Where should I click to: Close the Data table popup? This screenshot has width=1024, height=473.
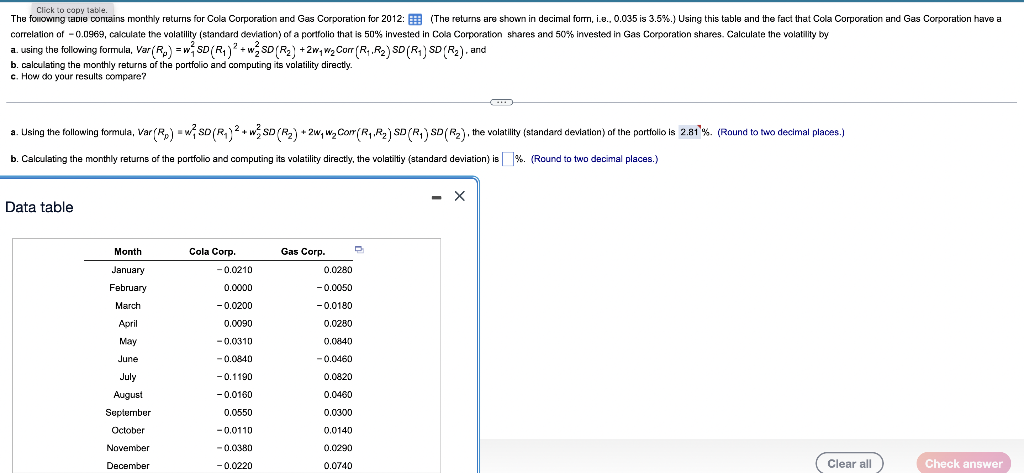[458, 196]
